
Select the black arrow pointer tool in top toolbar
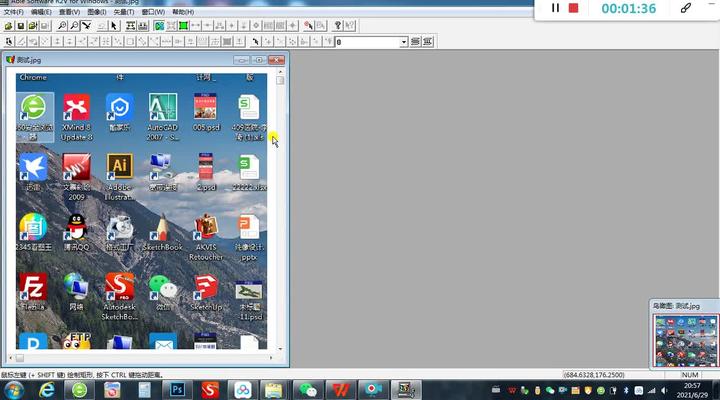tap(114, 26)
